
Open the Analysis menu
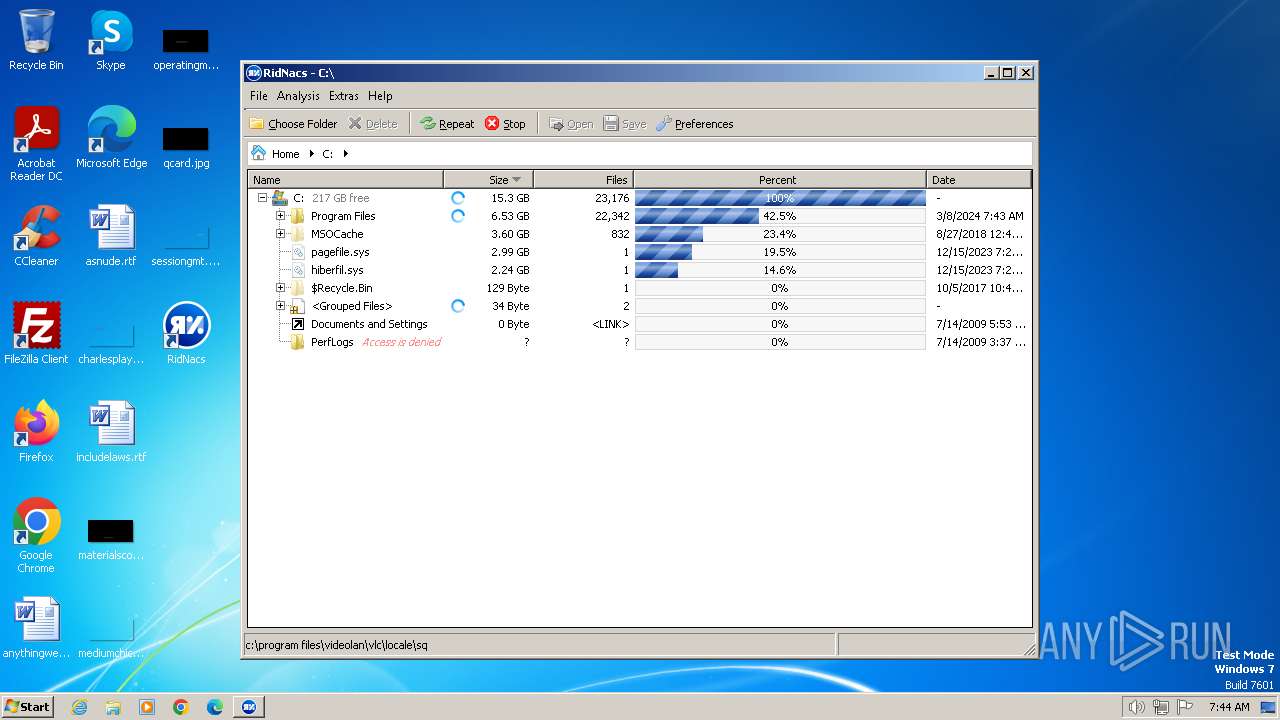tap(298, 96)
